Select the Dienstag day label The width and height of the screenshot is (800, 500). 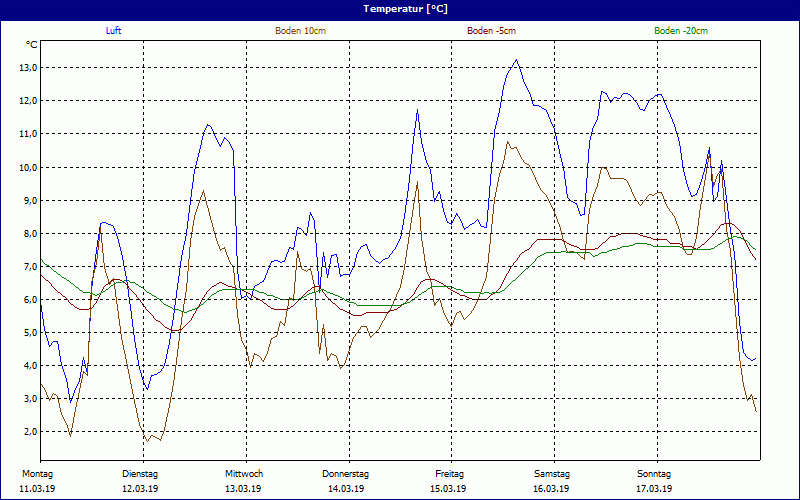pos(140,473)
